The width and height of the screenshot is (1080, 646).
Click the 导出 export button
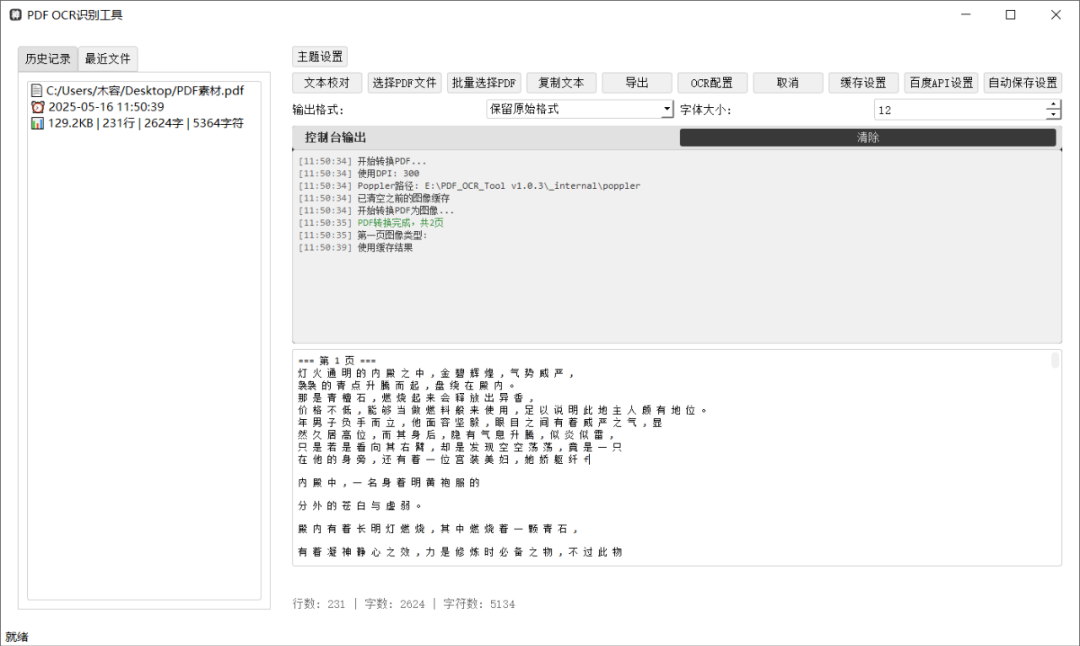coord(636,83)
